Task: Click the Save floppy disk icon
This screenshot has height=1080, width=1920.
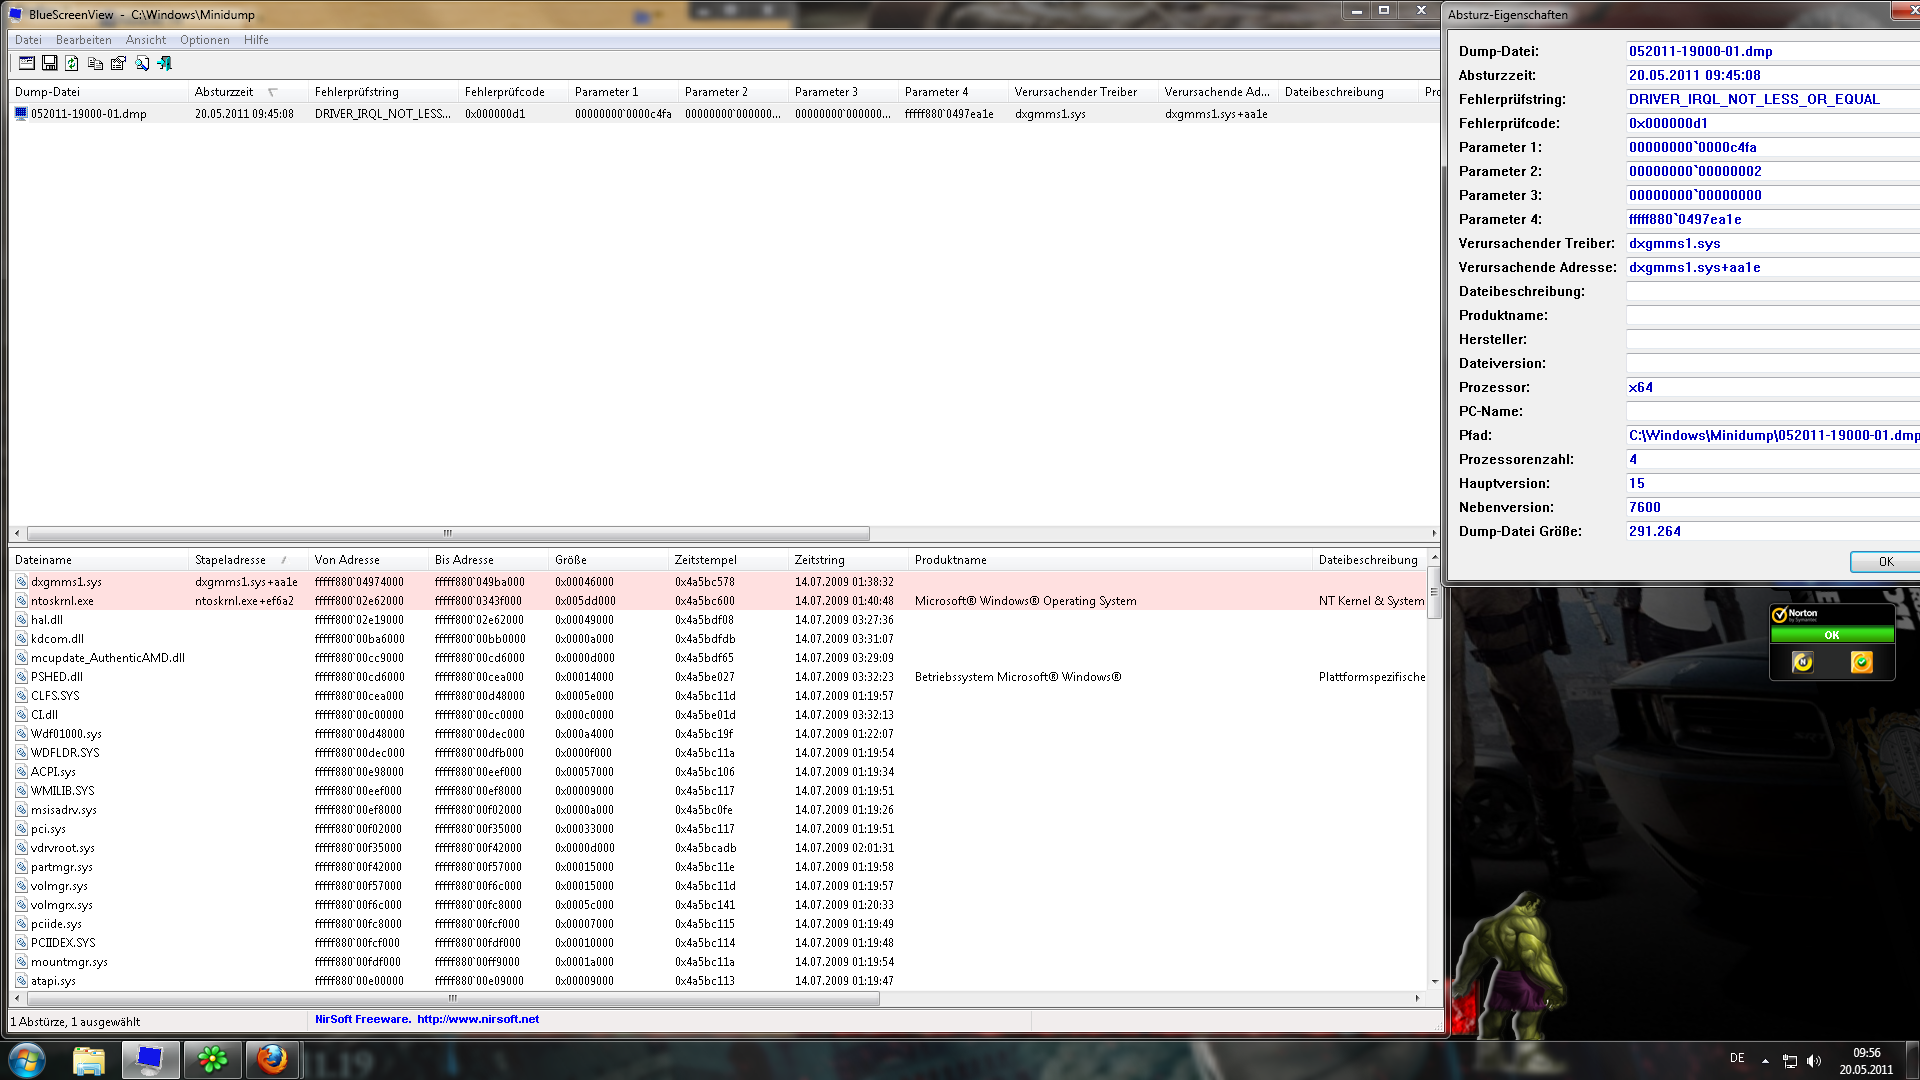Action: [49, 63]
